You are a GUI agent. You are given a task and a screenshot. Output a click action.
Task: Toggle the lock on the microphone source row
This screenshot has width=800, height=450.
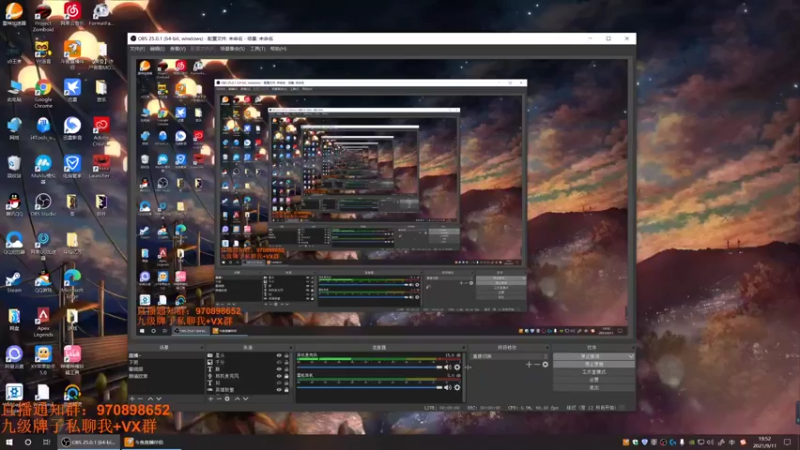coord(286,376)
